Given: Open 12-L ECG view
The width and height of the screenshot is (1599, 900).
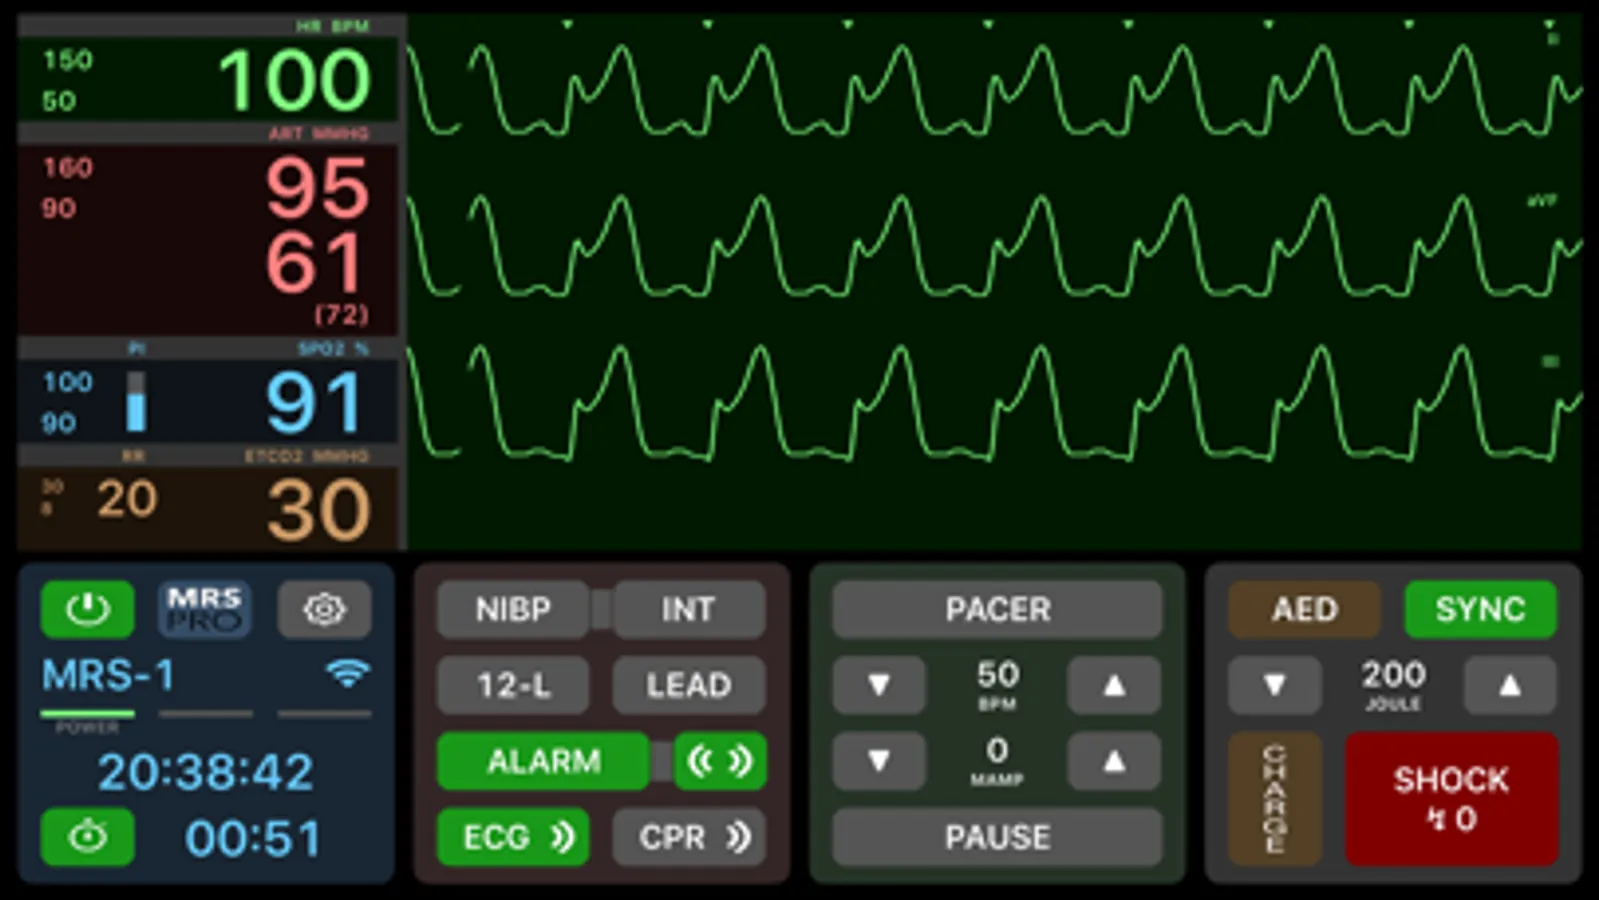Looking at the screenshot, I should tap(513, 685).
